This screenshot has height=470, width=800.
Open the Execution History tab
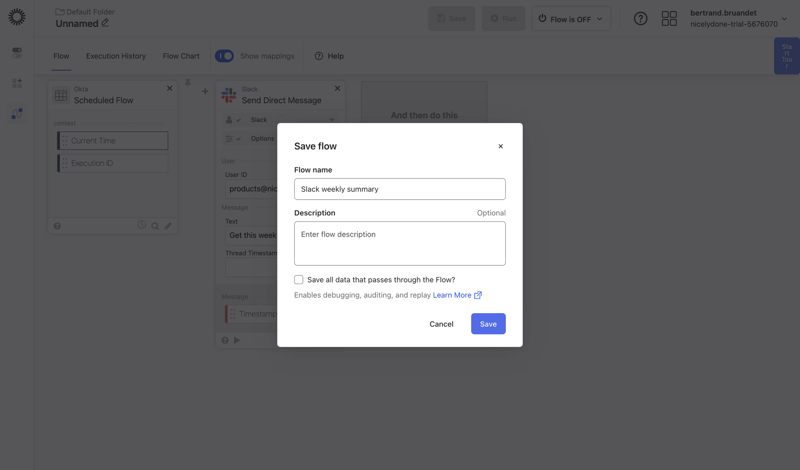click(116, 56)
